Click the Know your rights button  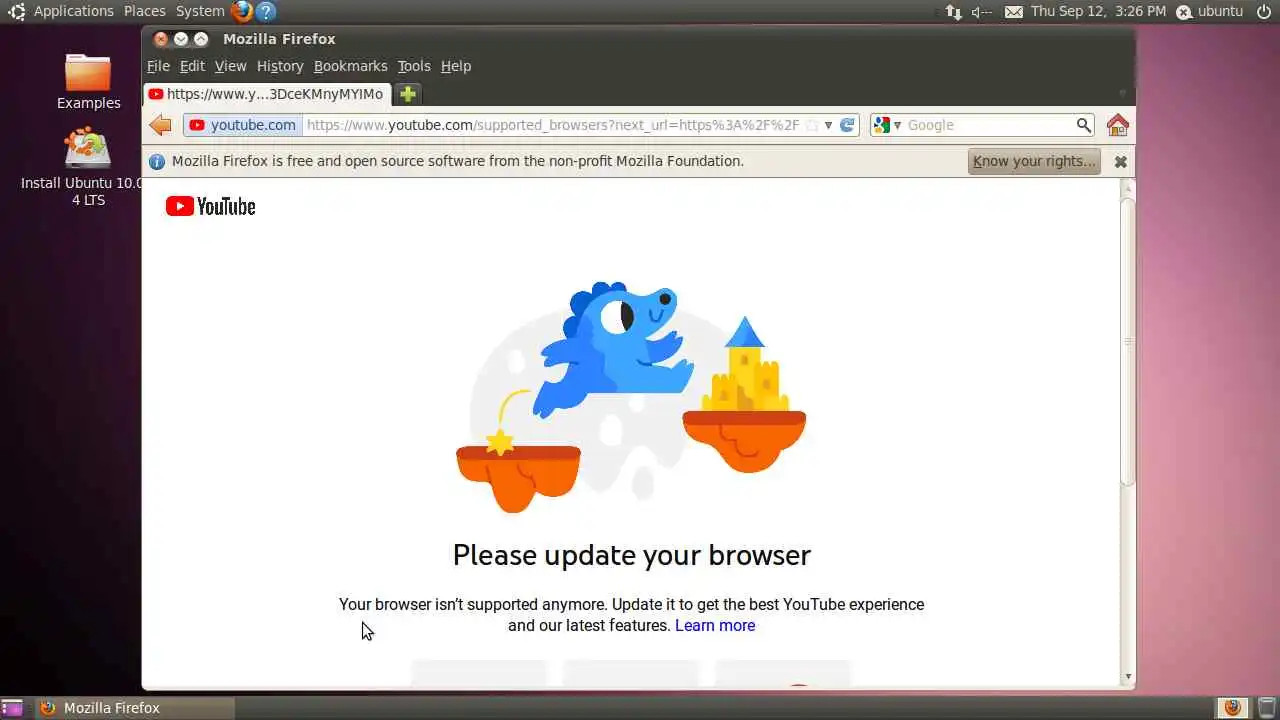pos(1034,161)
